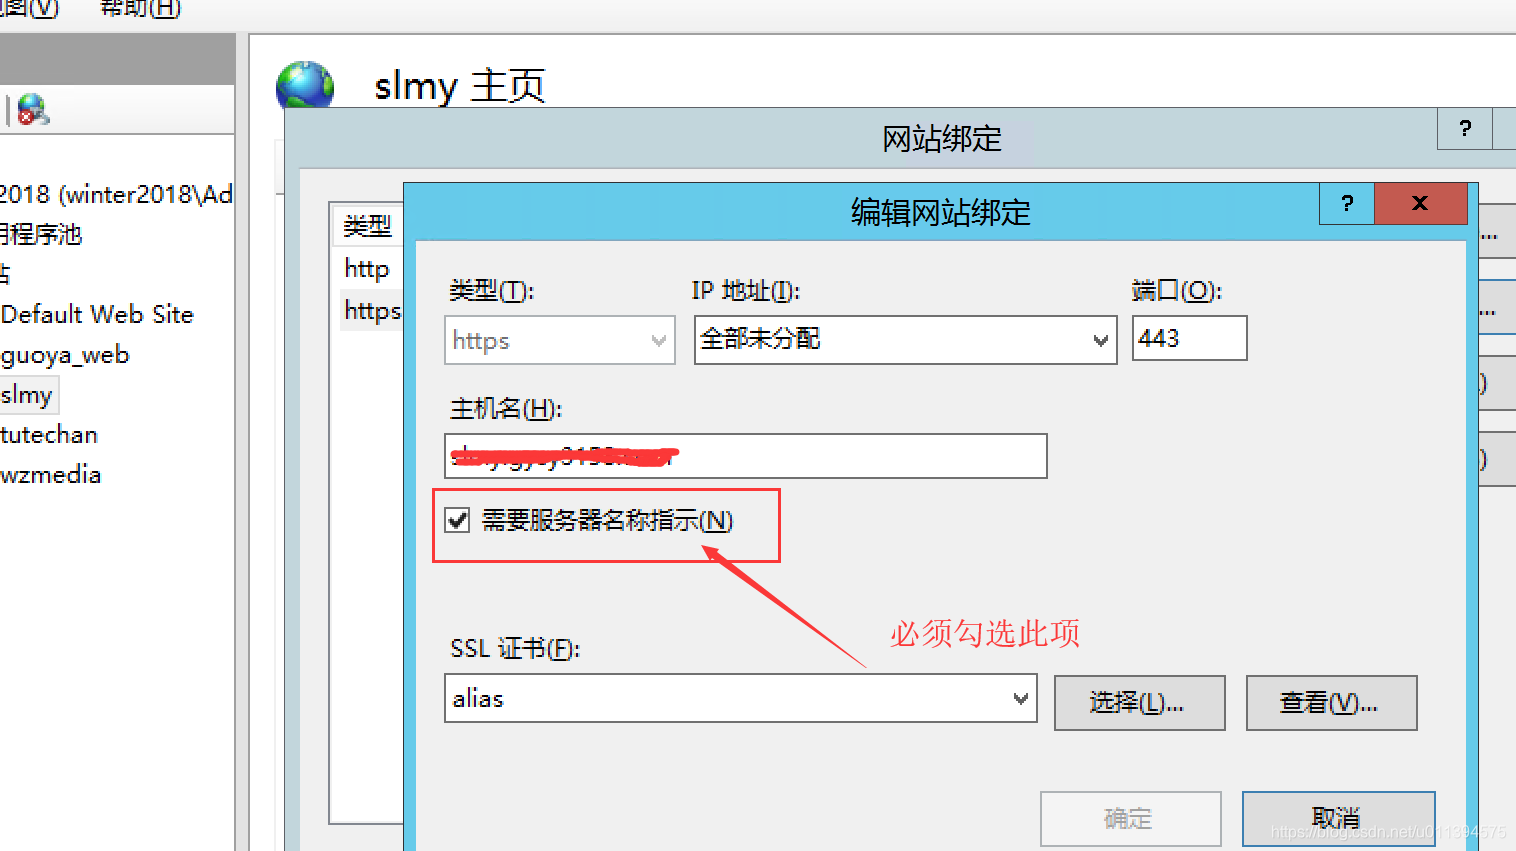Select Default Web Site in the tree
The width and height of the screenshot is (1516, 851).
pos(97,315)
